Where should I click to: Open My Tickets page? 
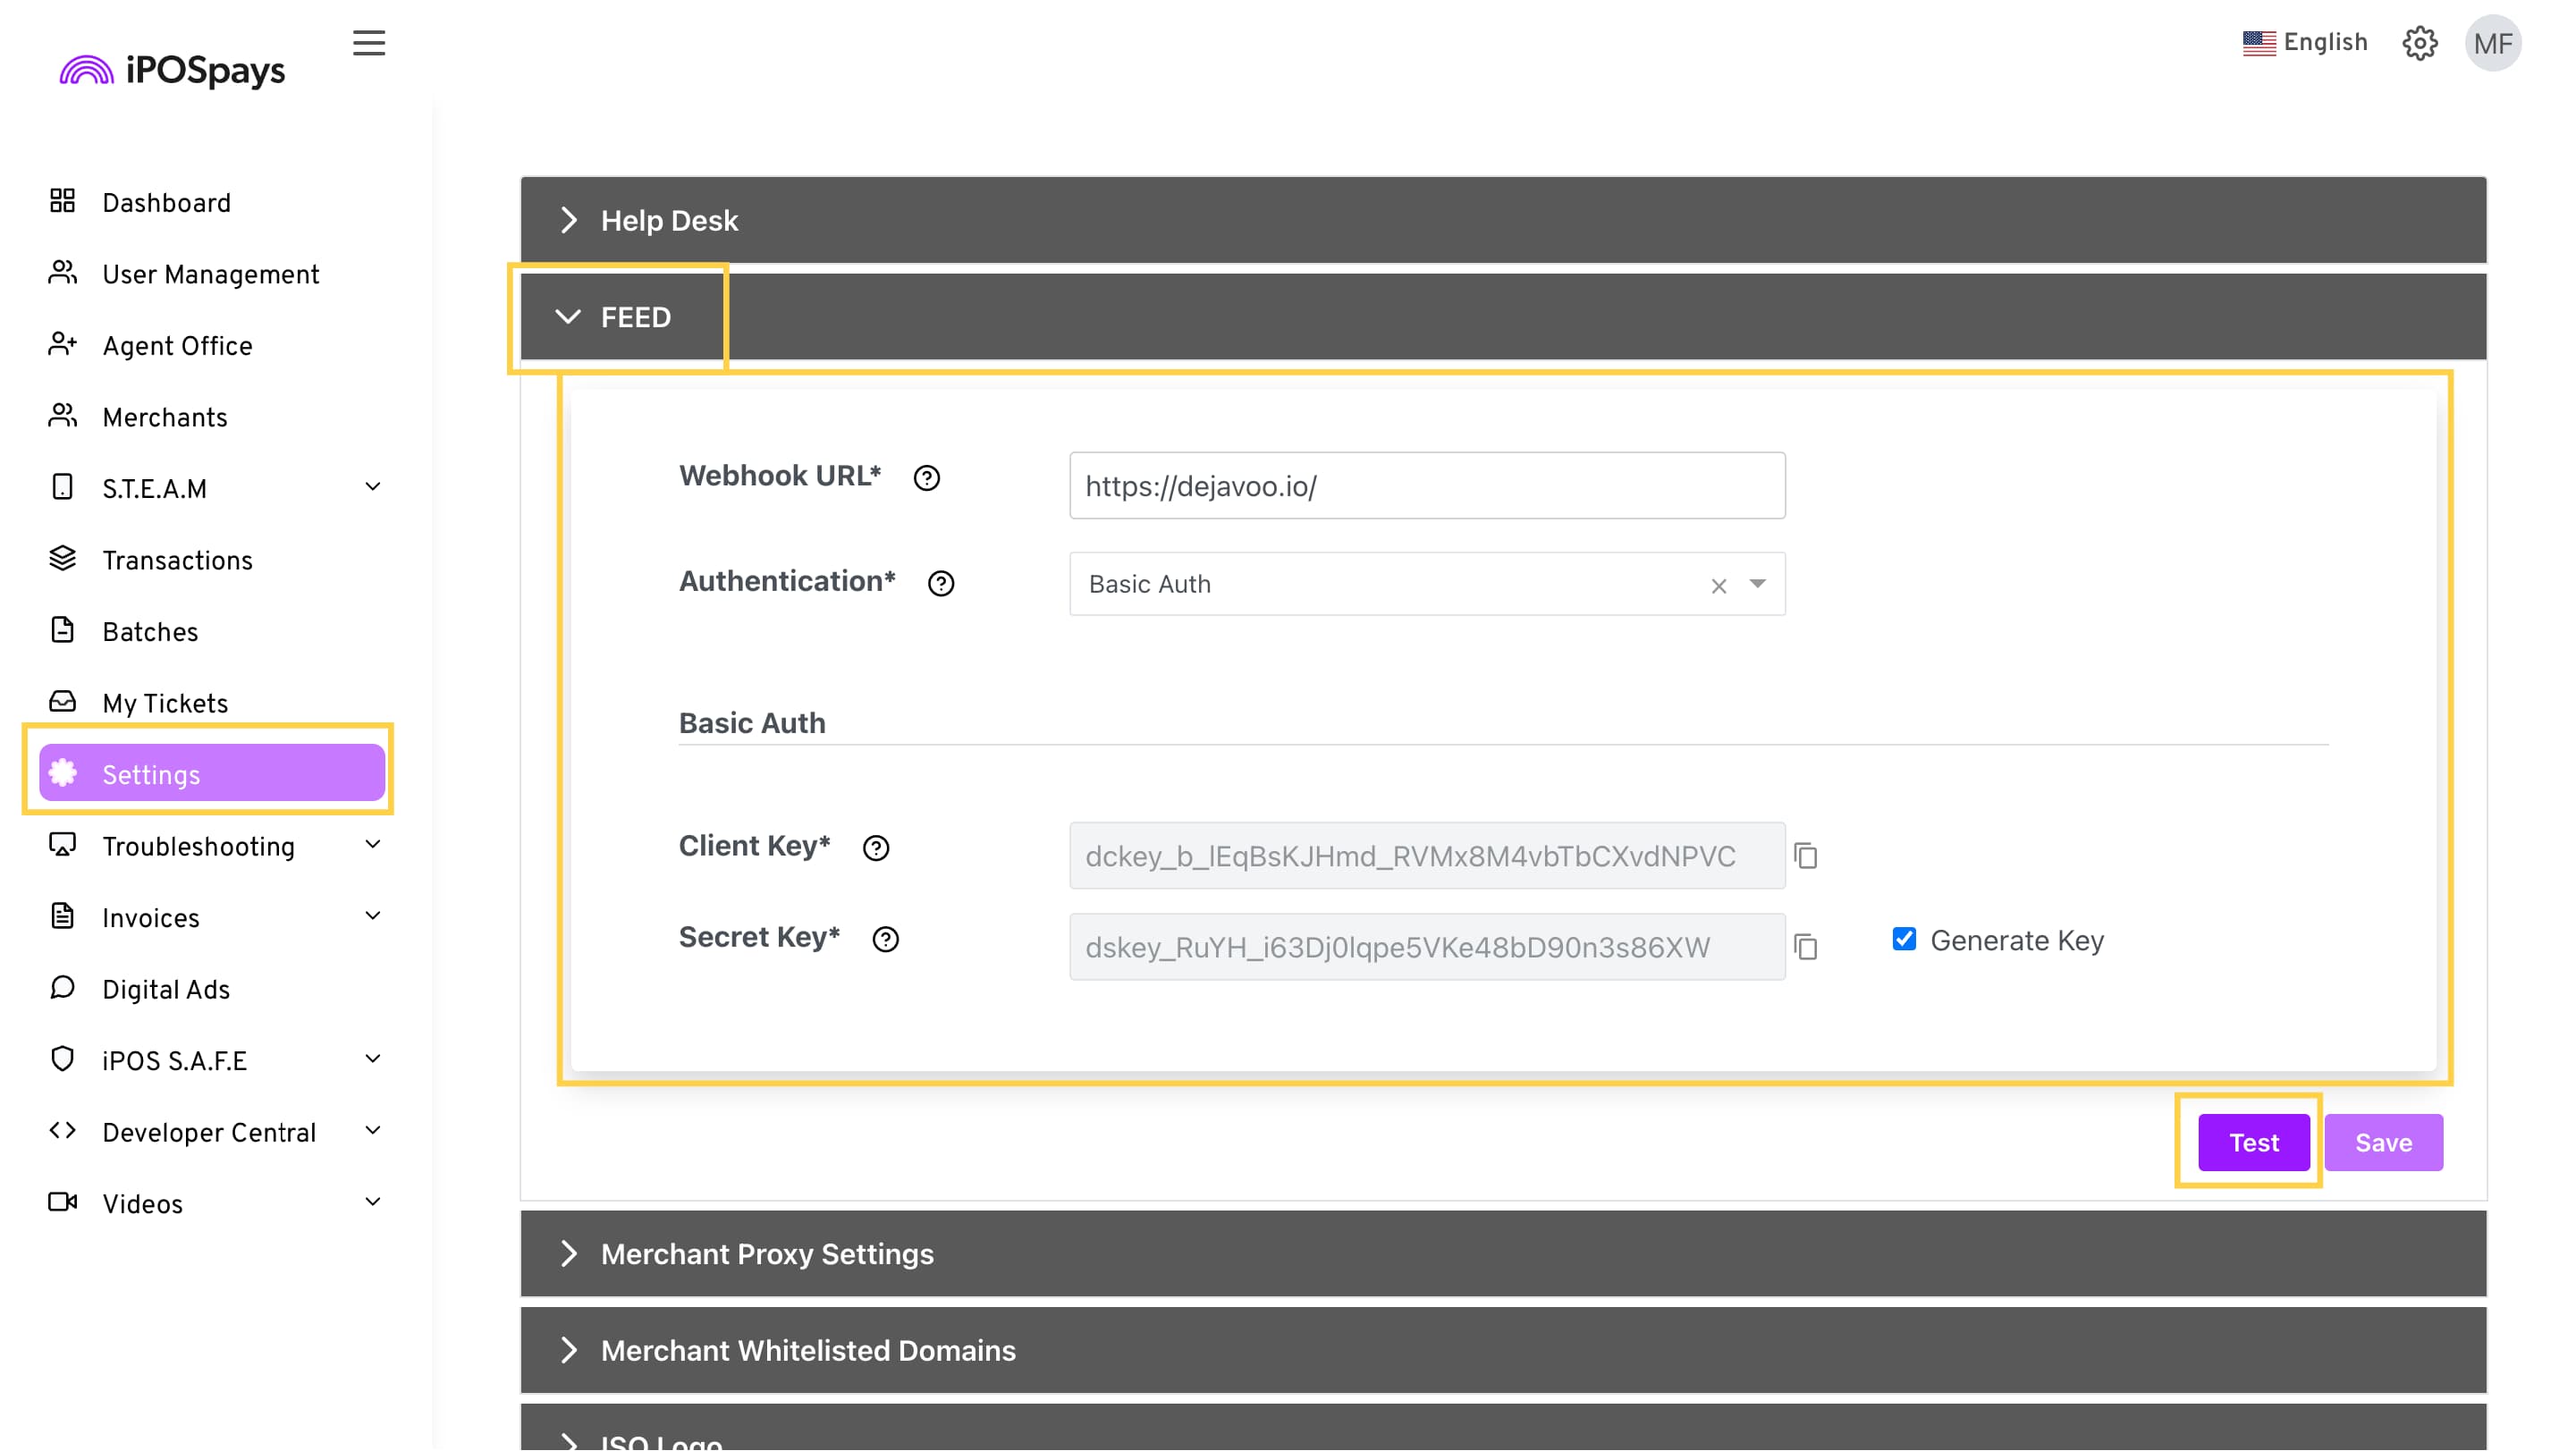(165, 704)
